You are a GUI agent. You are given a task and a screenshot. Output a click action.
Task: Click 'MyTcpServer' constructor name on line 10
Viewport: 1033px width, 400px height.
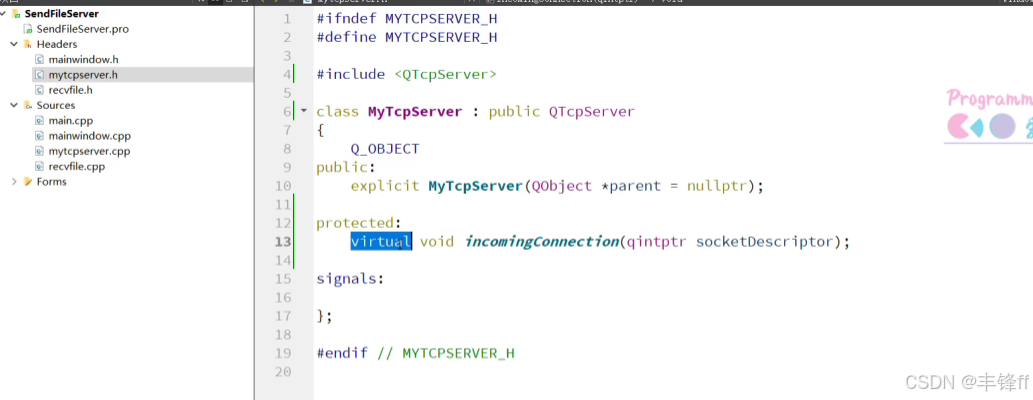(476, 186)
